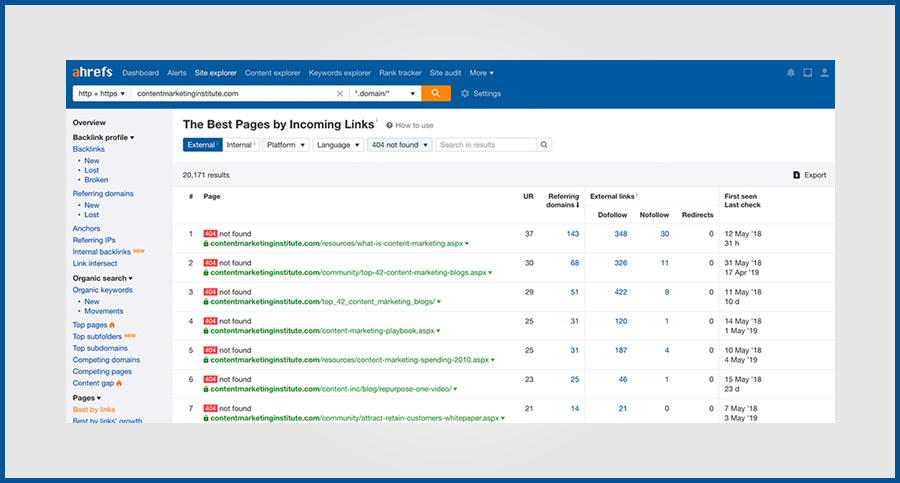Click the Search in results field
Screen dimensions: 900x483
click(486, 145)
